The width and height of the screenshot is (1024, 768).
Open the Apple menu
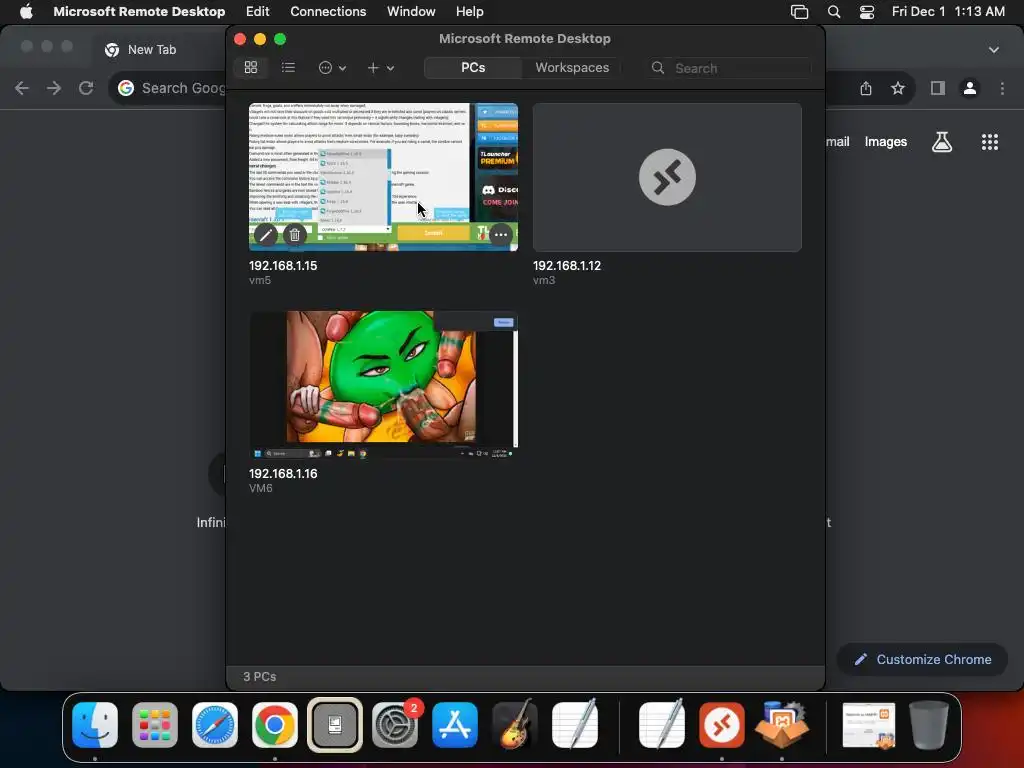click(x=26, y=11)
